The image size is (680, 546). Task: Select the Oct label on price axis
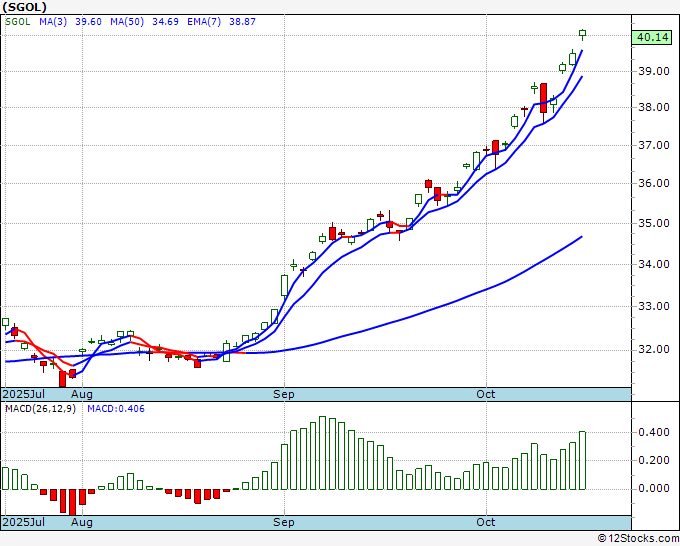click(485, 394)
